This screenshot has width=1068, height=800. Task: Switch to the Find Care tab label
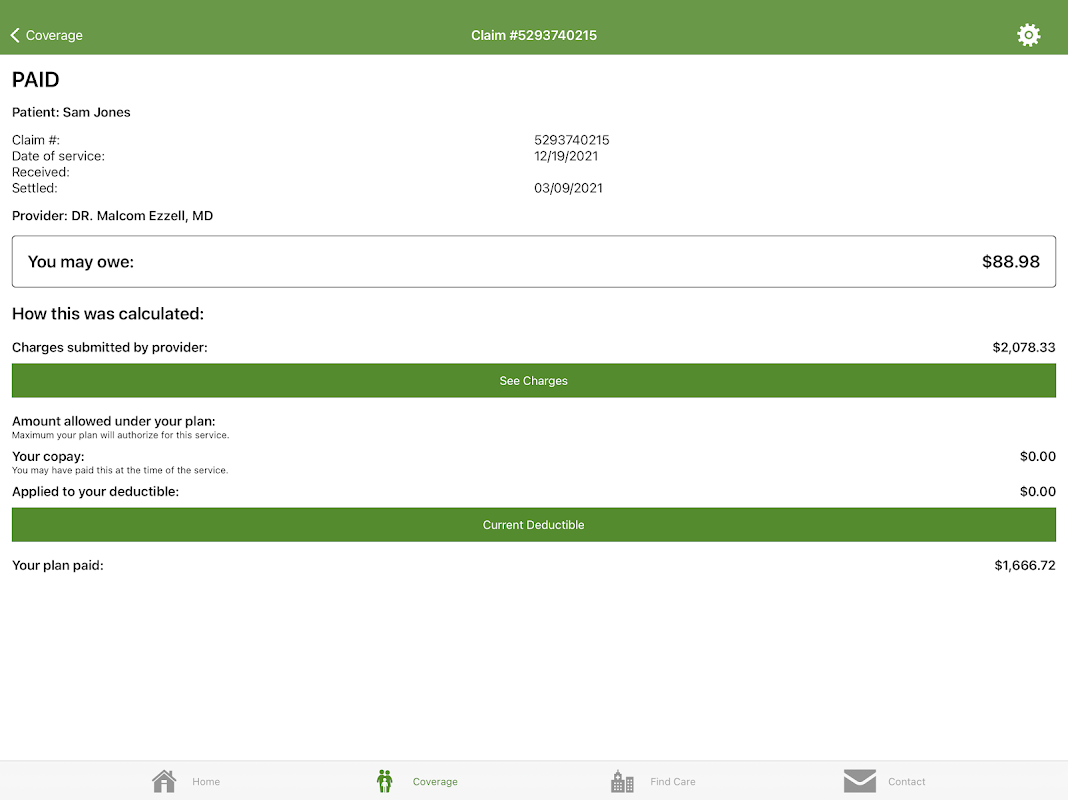click(x=672, y=782)
